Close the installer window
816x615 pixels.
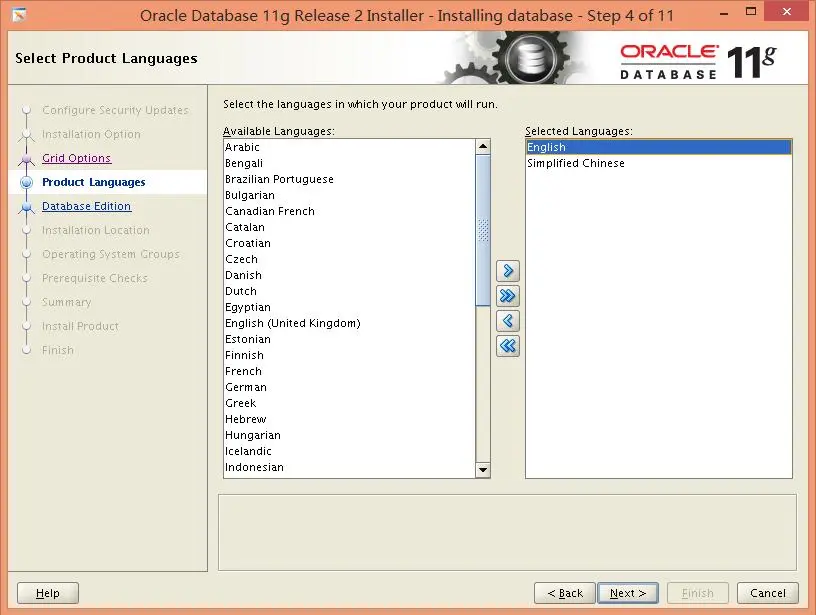[x=786, y=11]
